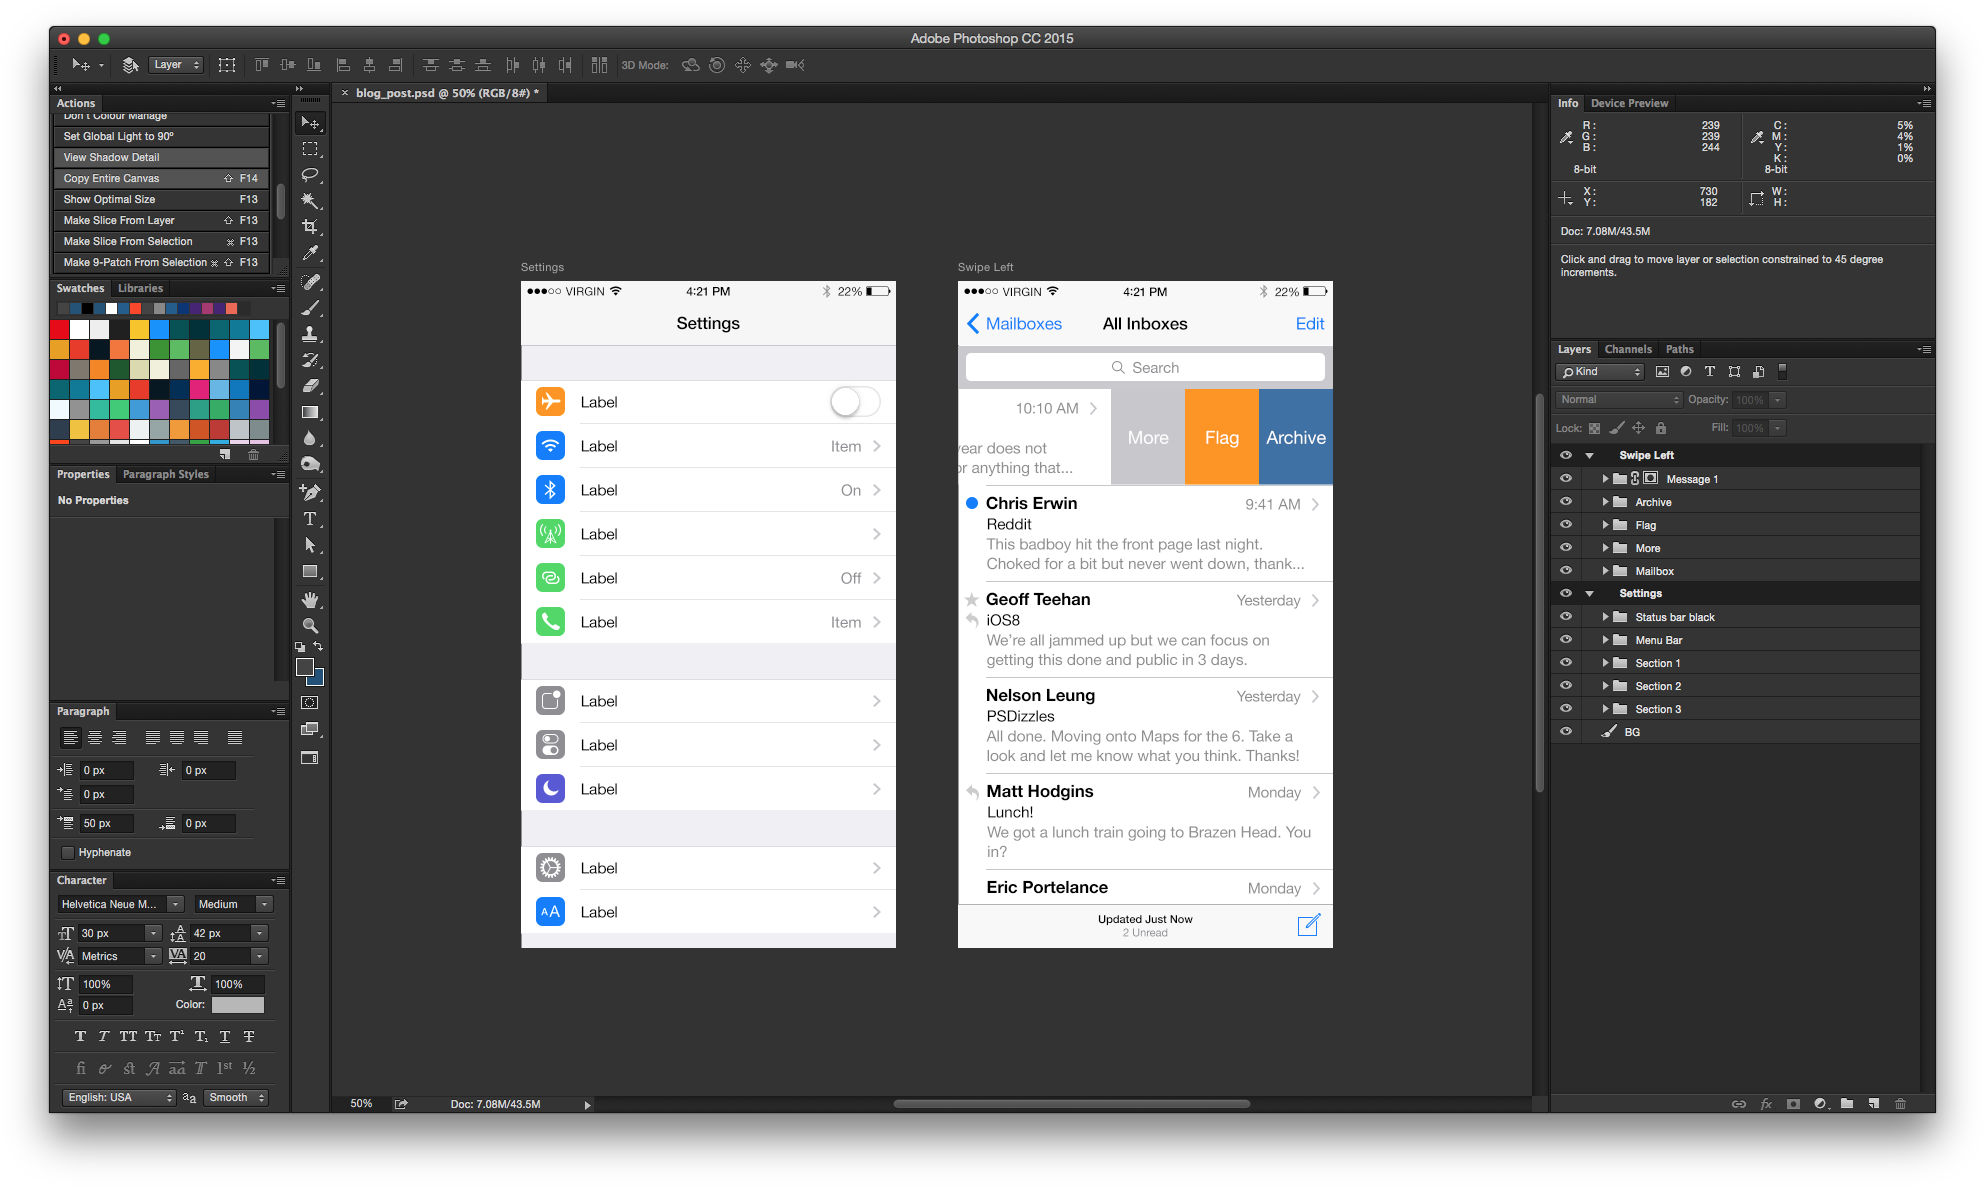Viewport: 1984px width, 1186px height.
Task: Click the Delete layer trash icon
Action: tap(1900, 1104)
